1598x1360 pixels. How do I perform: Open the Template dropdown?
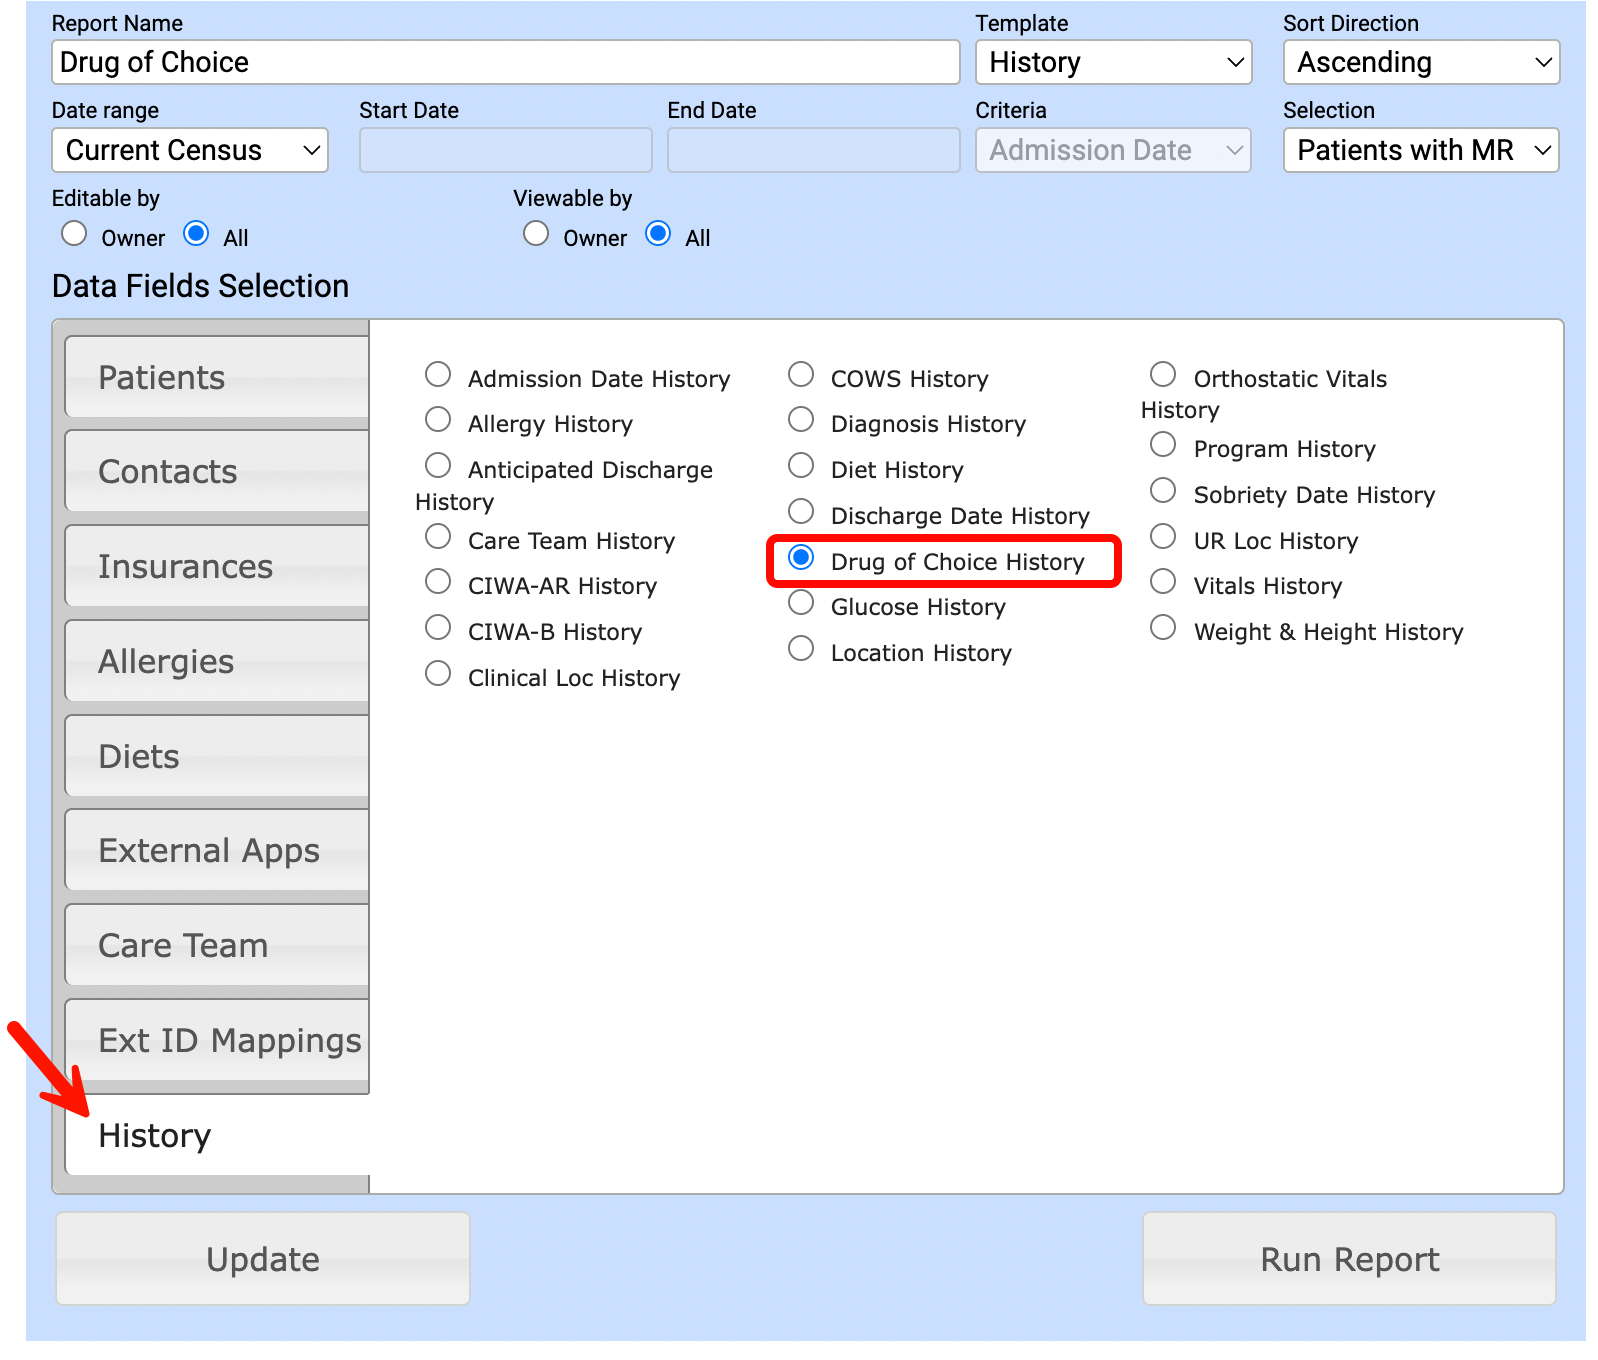pos(1113,62)
